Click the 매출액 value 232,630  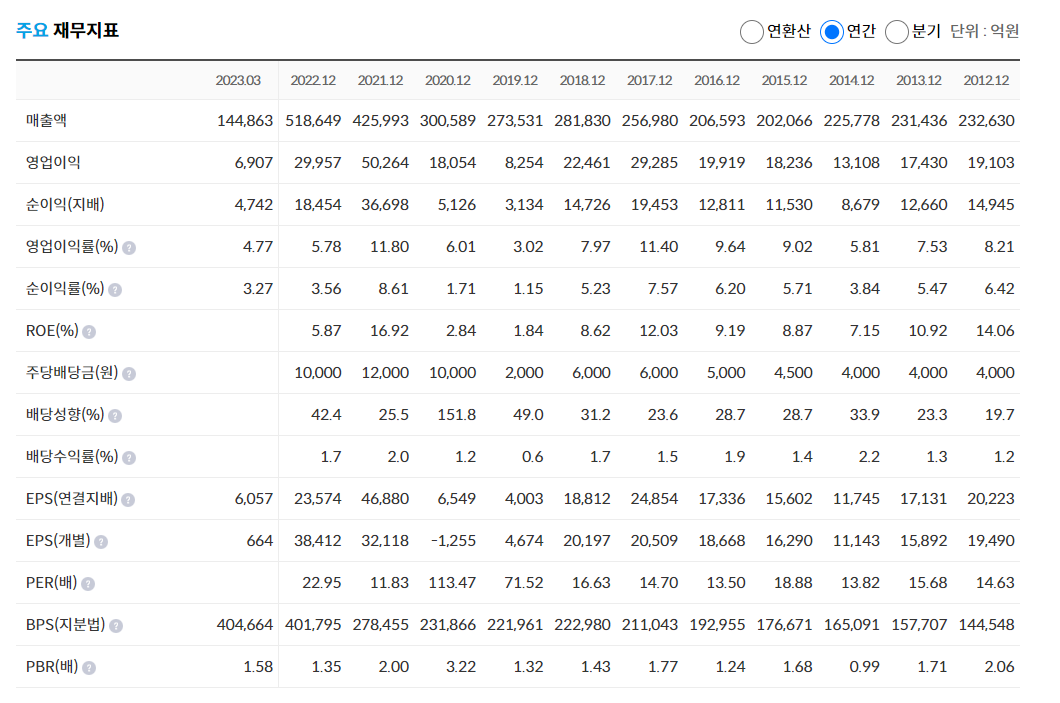(986, 120)
